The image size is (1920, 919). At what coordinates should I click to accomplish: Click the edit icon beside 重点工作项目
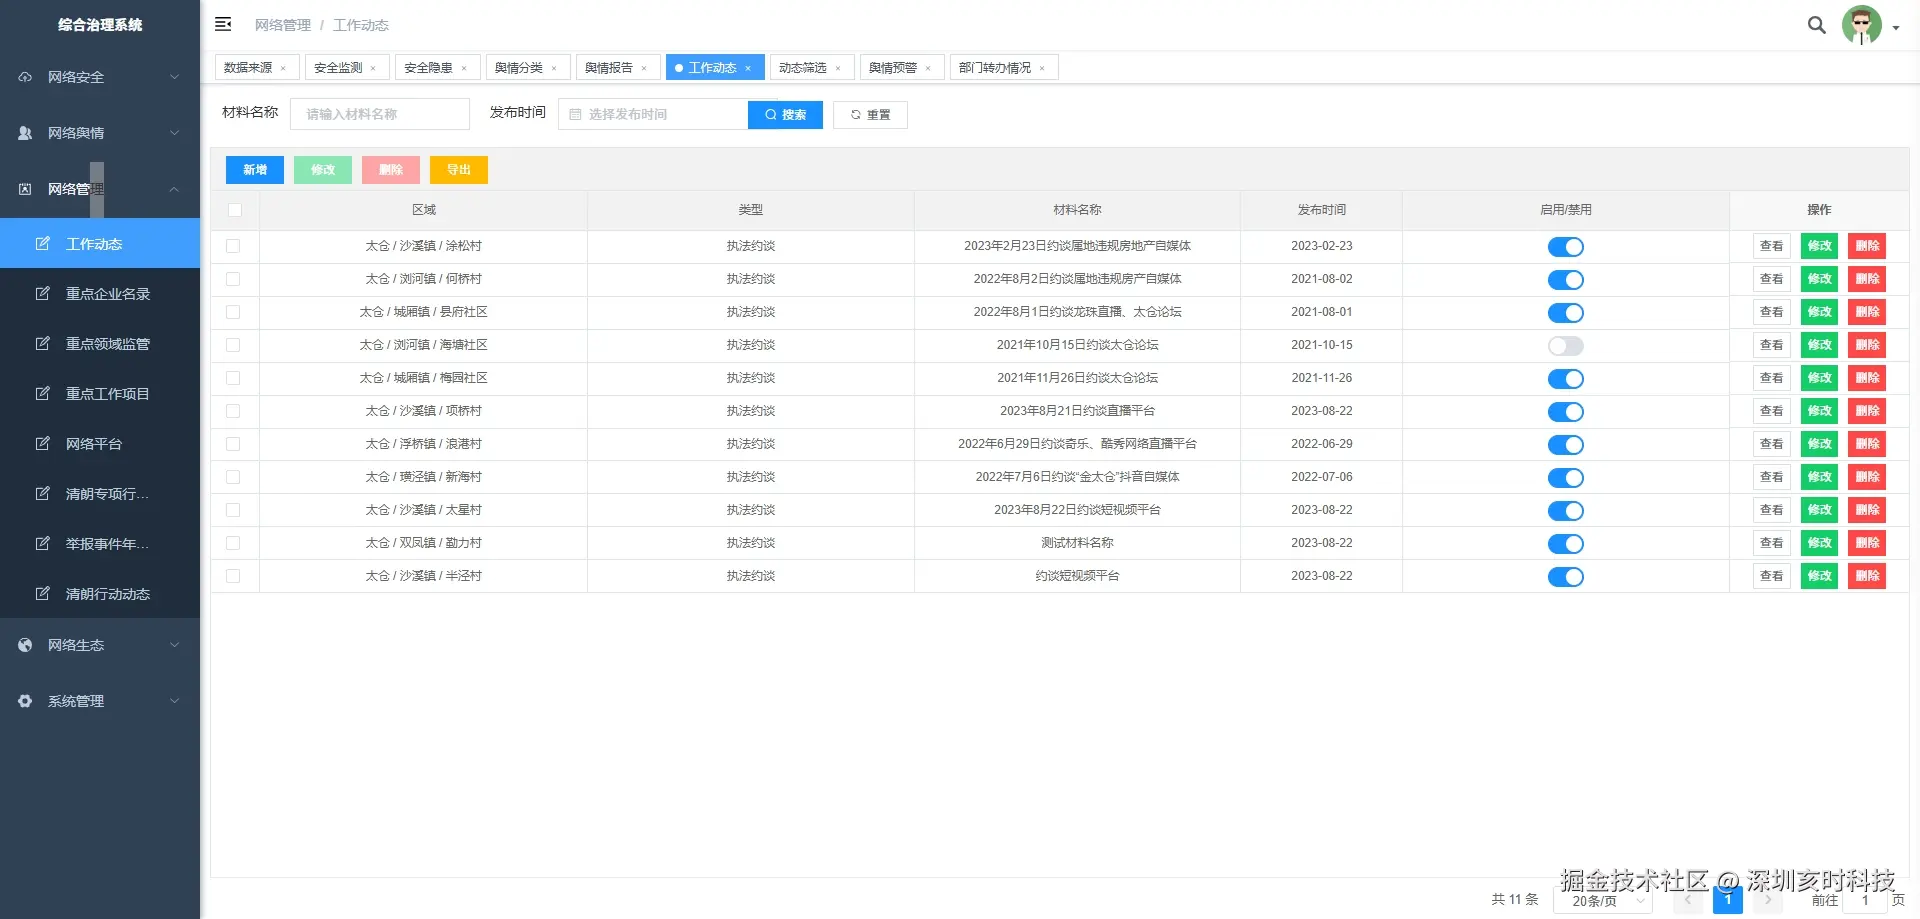tap(43, 393)
